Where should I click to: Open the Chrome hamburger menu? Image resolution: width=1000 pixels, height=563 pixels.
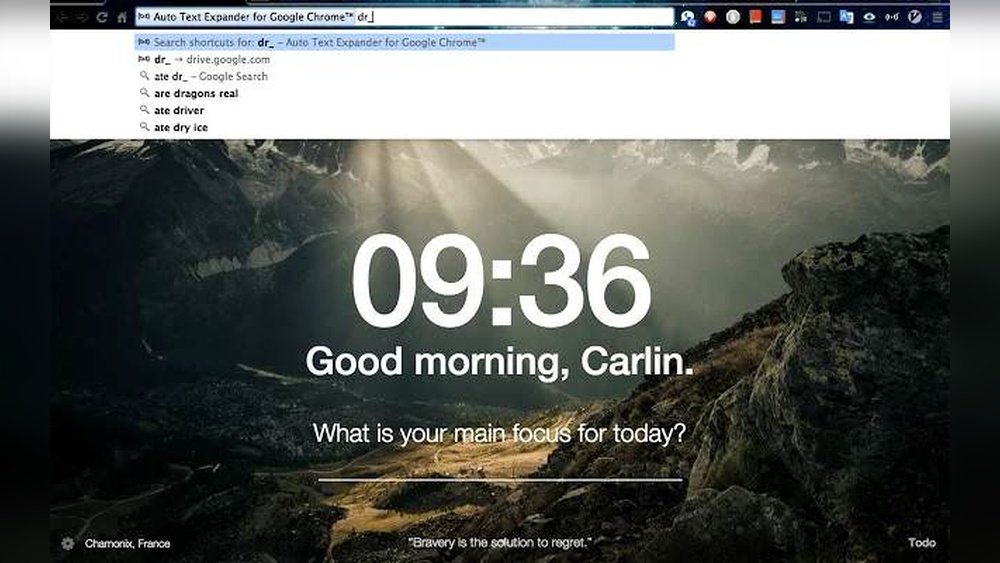click(938, 17)
